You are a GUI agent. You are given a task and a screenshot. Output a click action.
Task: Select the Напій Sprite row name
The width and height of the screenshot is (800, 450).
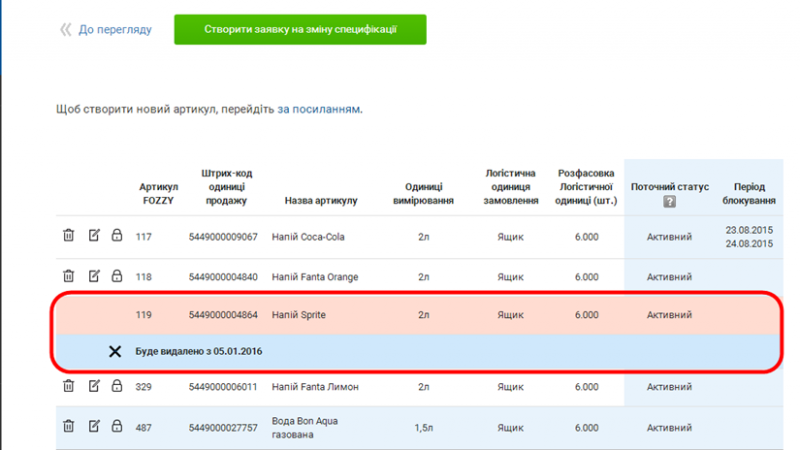click(298, 315)
